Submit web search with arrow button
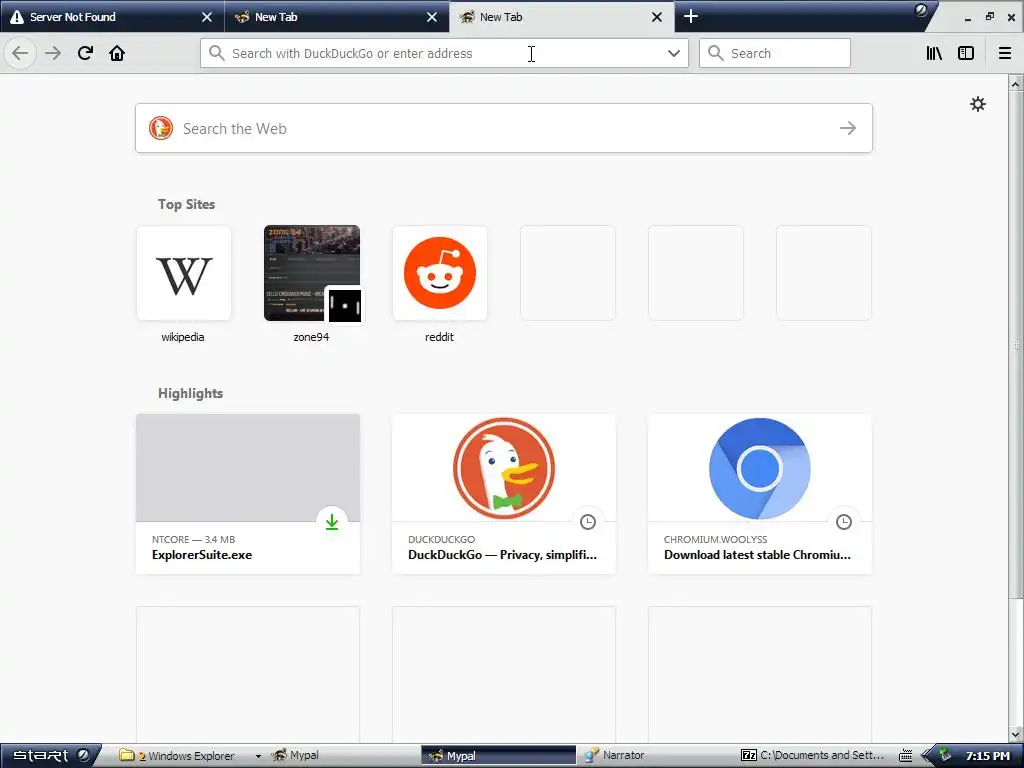Image resolution: width=1024 pixels, height=768 pixels. point(848,128)
